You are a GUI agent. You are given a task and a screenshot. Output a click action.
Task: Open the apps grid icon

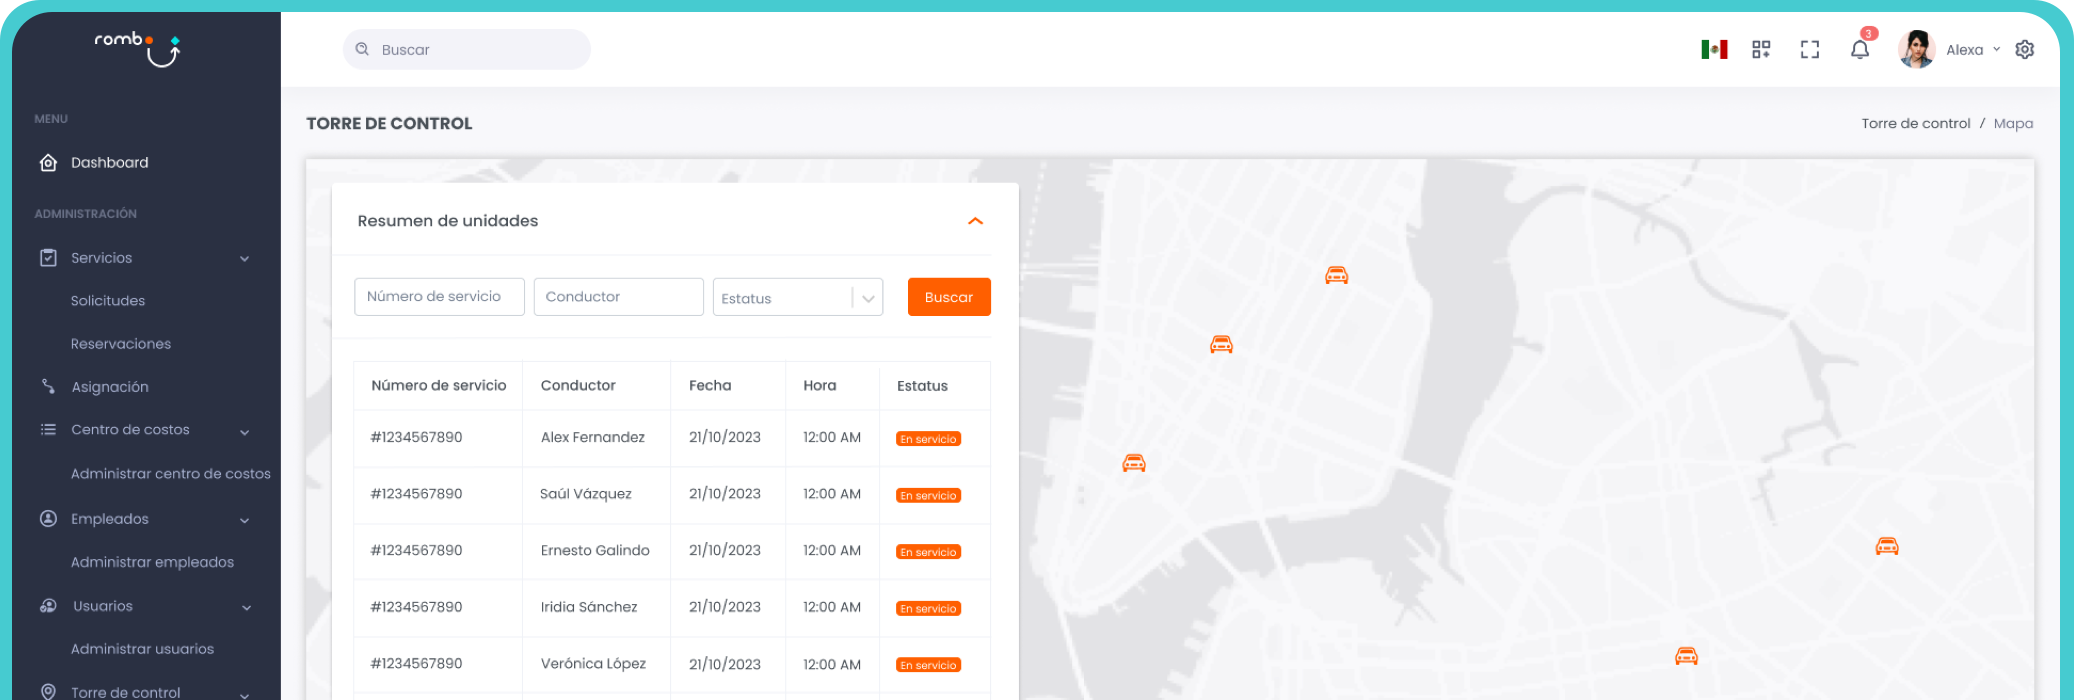[x=1761, y=49]
